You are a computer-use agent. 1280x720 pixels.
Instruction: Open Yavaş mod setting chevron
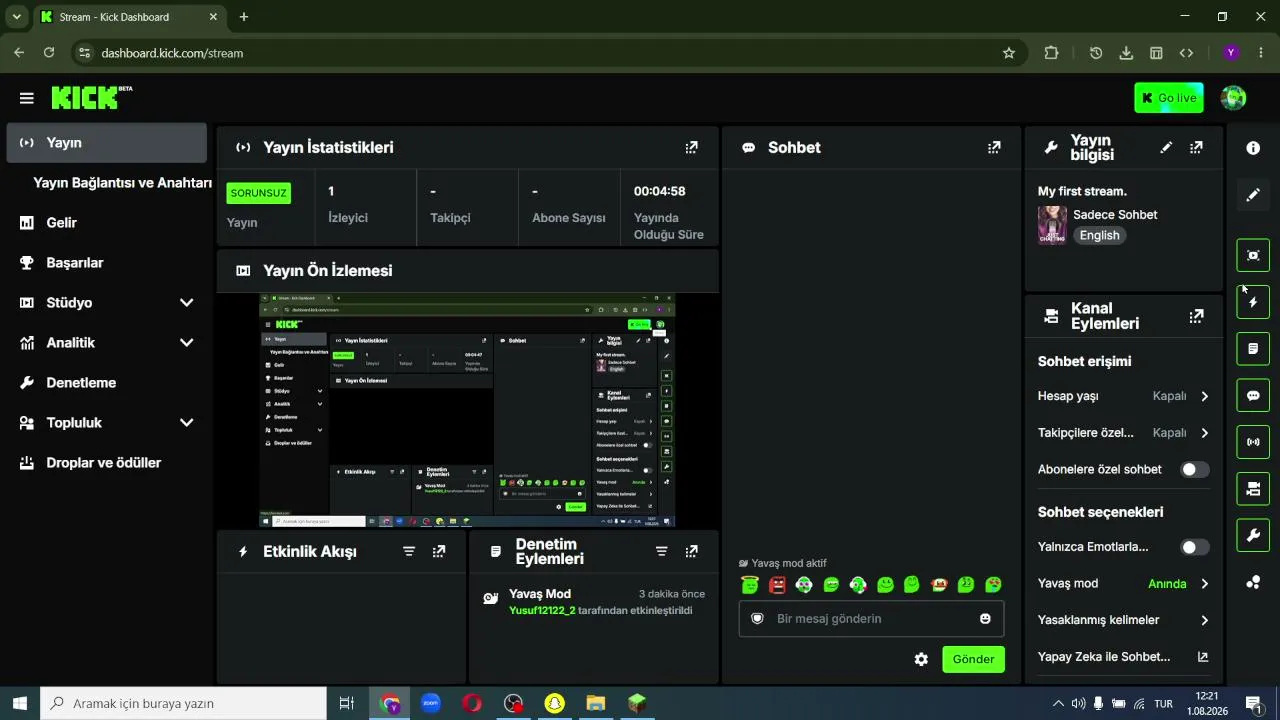[x=1204, y=584]
